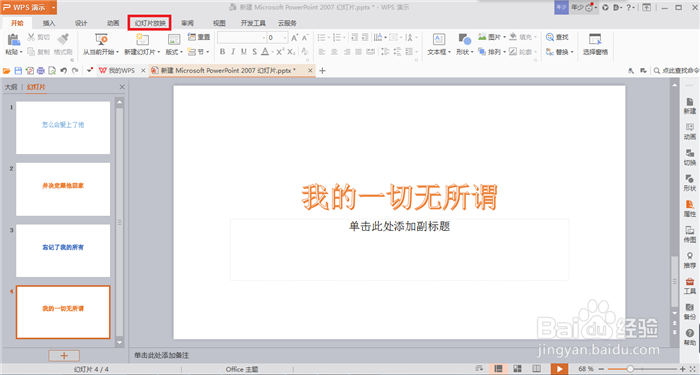Toggle Italic formatting
The width and height of the screenshot is (700, 375).
[x=233, y=52]
